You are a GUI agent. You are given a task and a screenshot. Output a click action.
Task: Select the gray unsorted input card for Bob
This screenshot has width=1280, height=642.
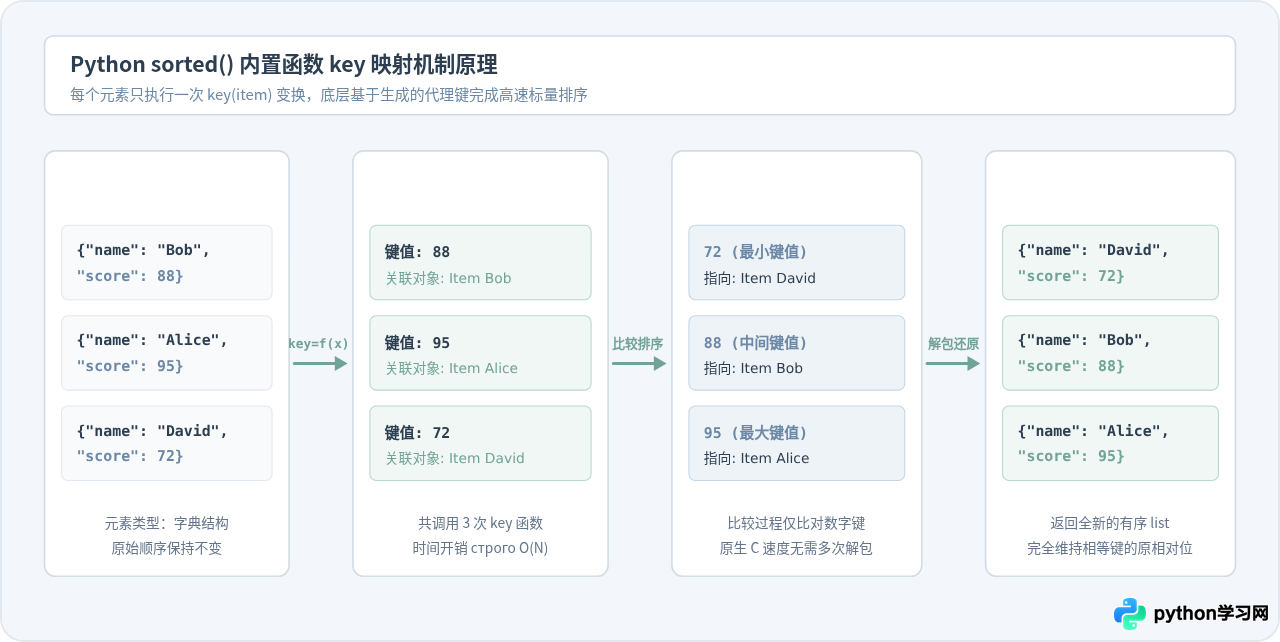point(167,262)
